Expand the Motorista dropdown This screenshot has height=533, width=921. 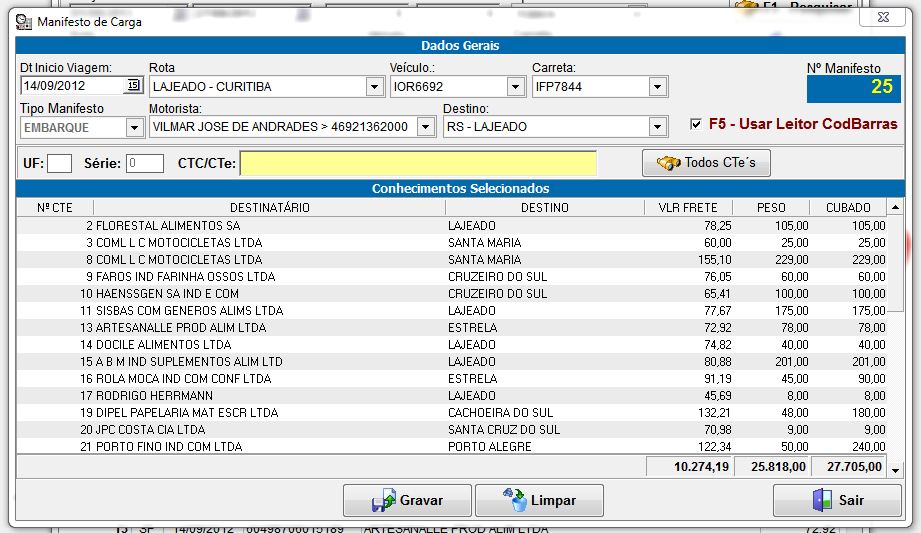(x=426, y=127)
